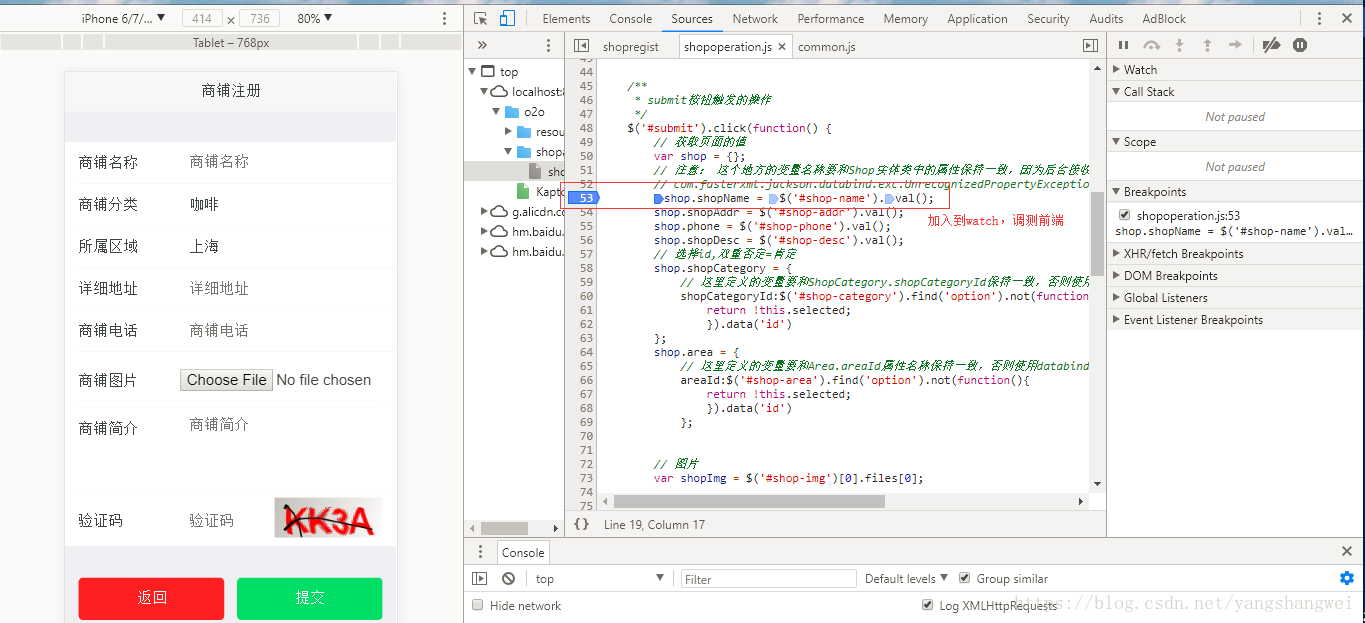The width and height of the screenshot is (1365, 623).
Task: Click the inspect element picker icon
Action: pos(481,18)
